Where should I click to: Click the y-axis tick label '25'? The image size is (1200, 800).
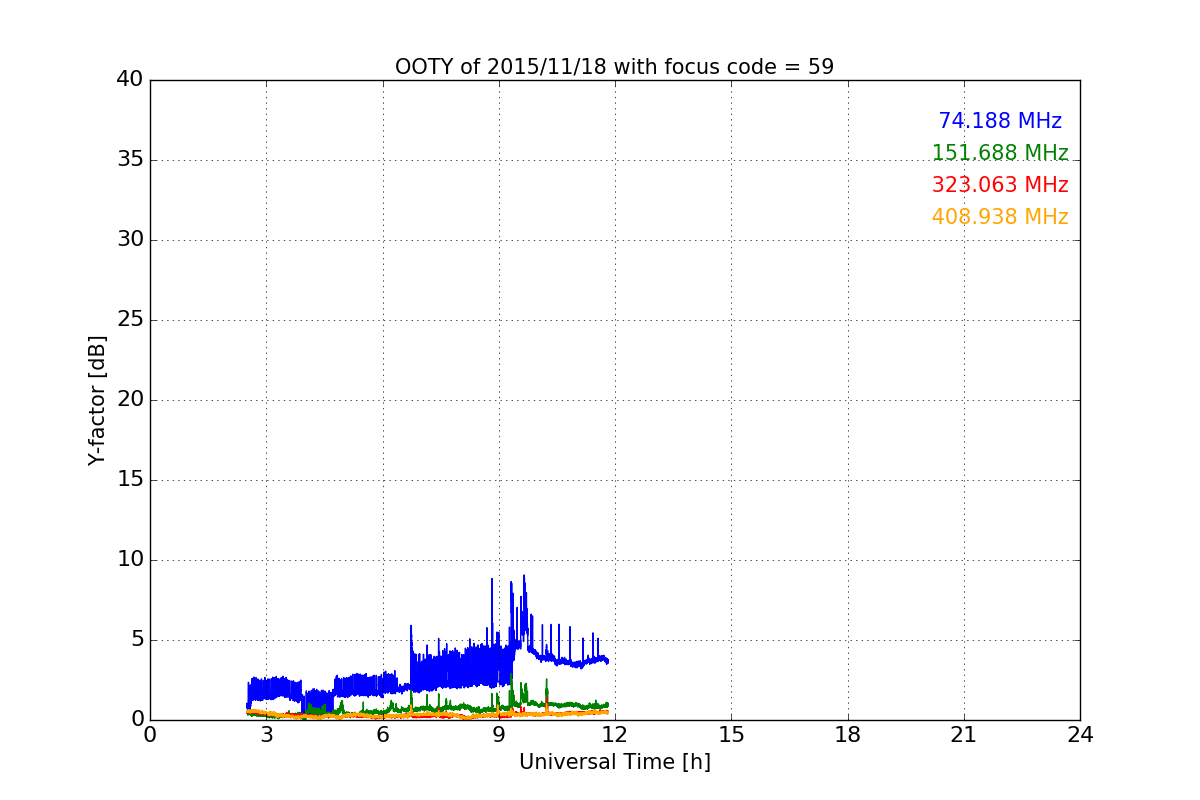[130, 320]
